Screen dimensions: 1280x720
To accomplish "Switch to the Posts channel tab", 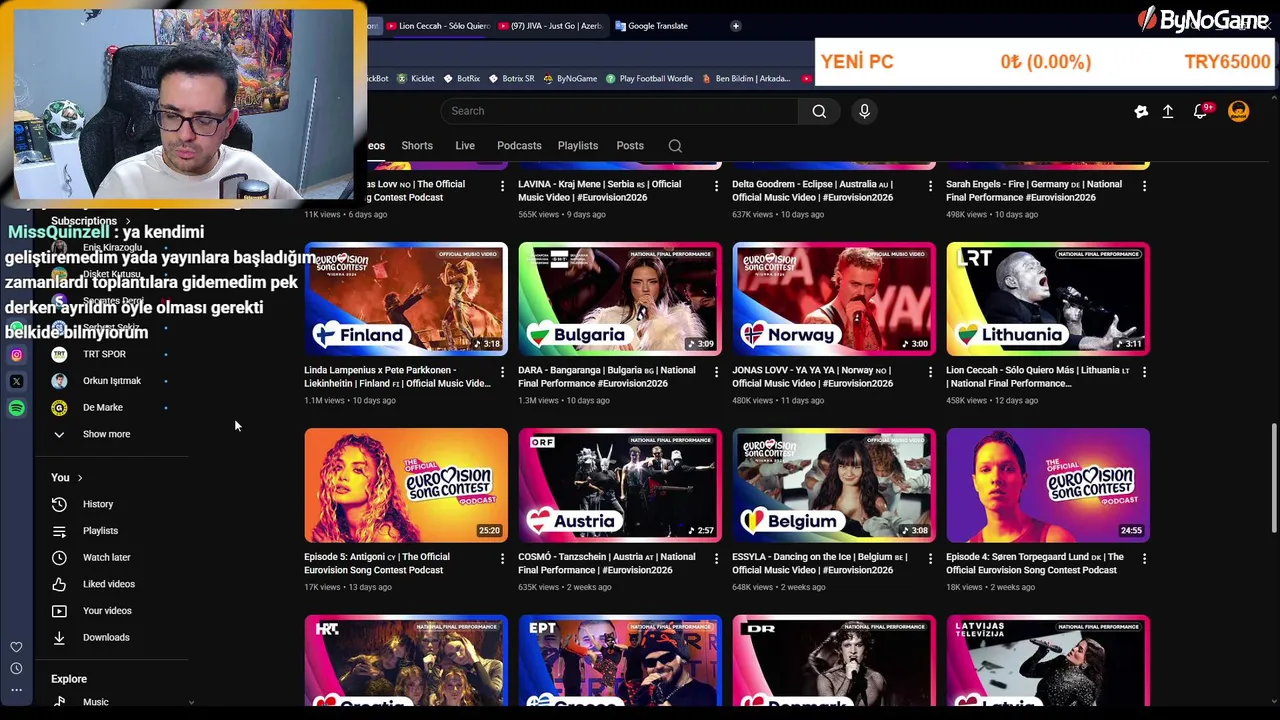I will point(630,146).
